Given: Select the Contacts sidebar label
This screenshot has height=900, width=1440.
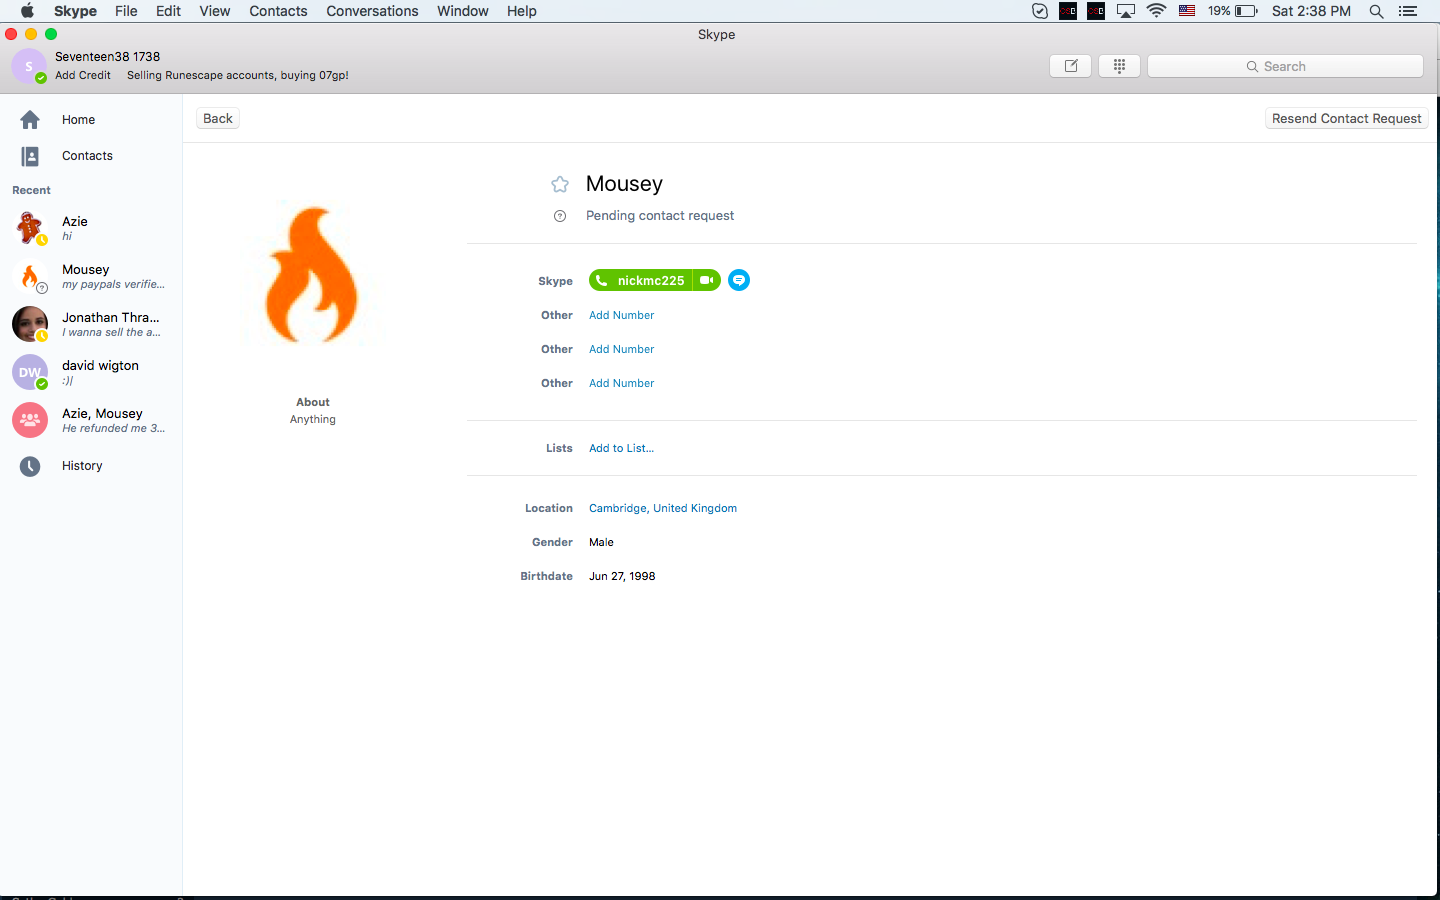Looking at the screenshot, I should [x=87, y=156].
